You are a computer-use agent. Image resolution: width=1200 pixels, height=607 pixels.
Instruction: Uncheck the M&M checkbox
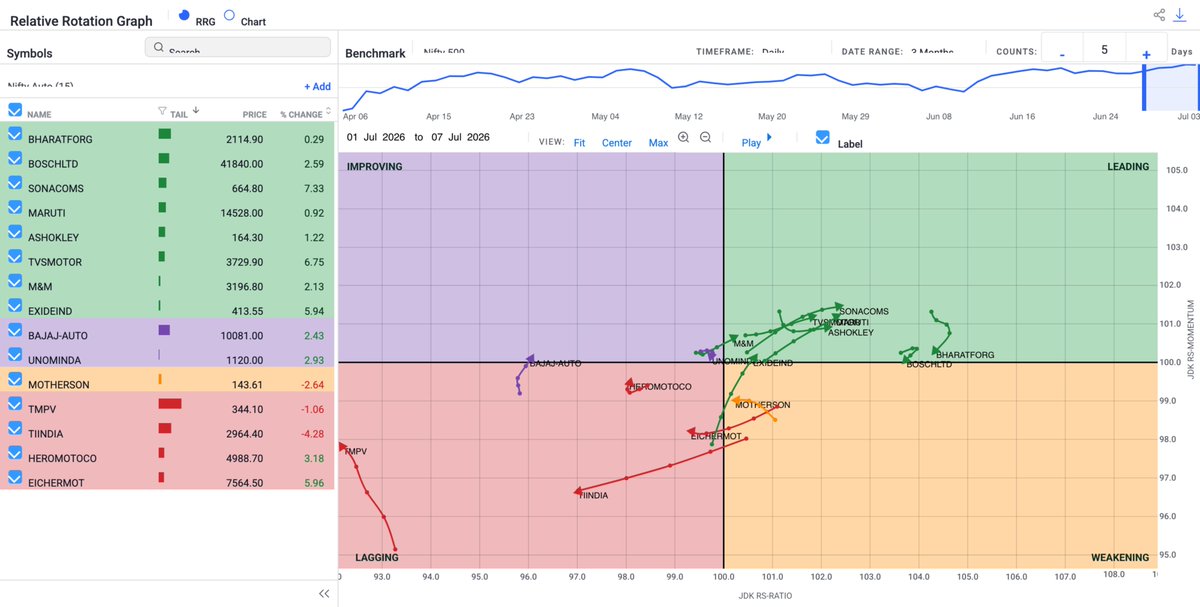click(15, 281)
